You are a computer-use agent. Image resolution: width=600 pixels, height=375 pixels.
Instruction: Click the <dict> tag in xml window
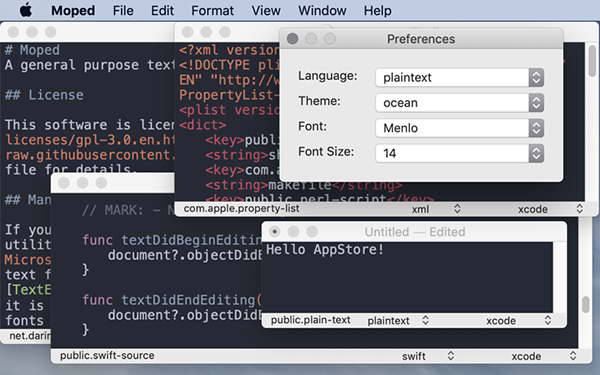point(202,125)
